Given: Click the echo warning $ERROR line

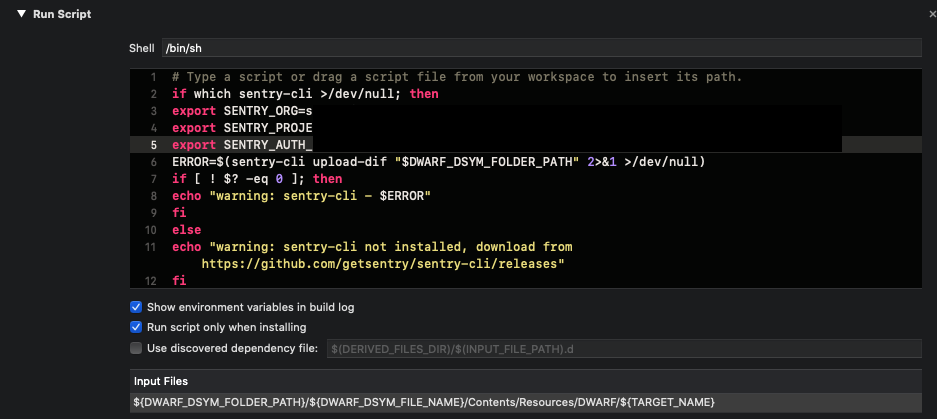Looking at the screenshot, I should click(301, 195).
